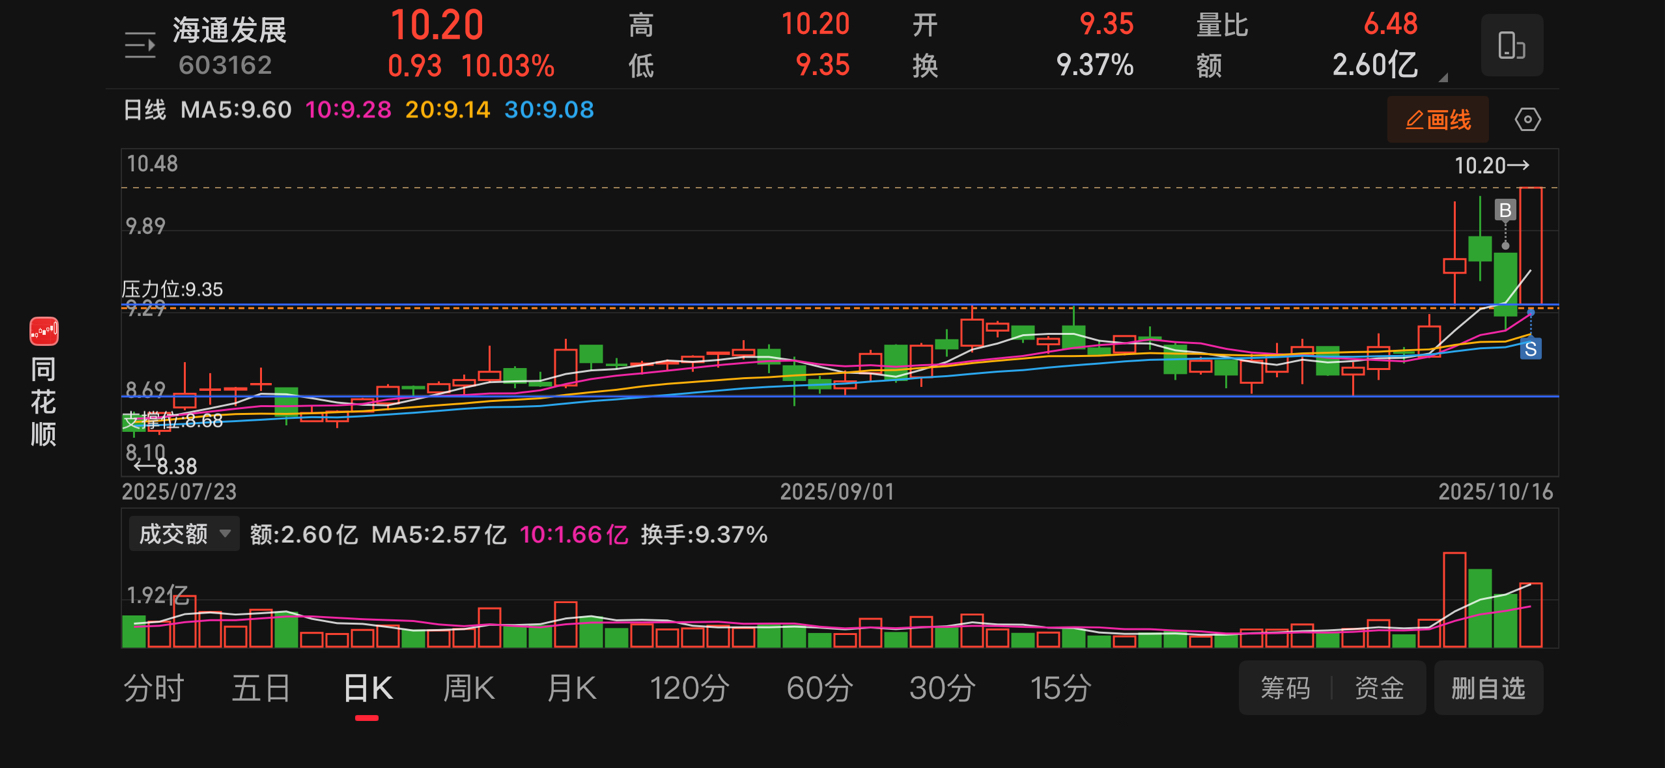Click the 画线 draw line button
This screenshot has width=1665, height=769.
[x=1438, y=120]
